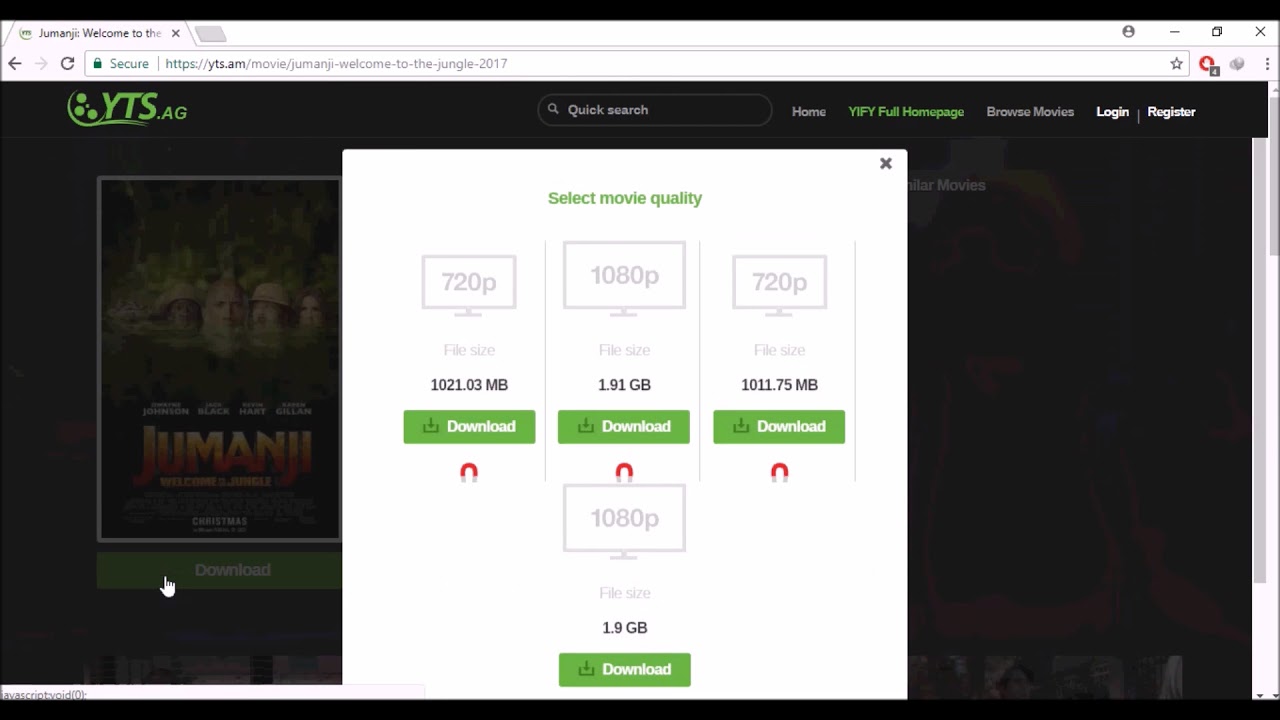
Task: Download the 1011.75 MB 720p file
Action: click(779, 426)
